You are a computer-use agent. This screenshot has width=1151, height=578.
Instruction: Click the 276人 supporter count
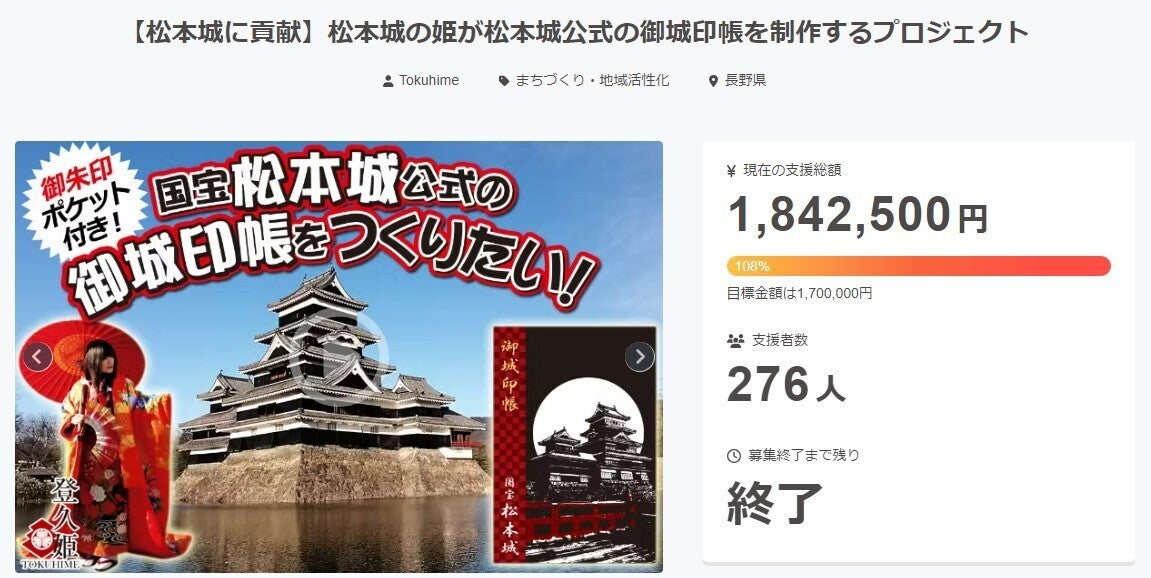point(786,385)
